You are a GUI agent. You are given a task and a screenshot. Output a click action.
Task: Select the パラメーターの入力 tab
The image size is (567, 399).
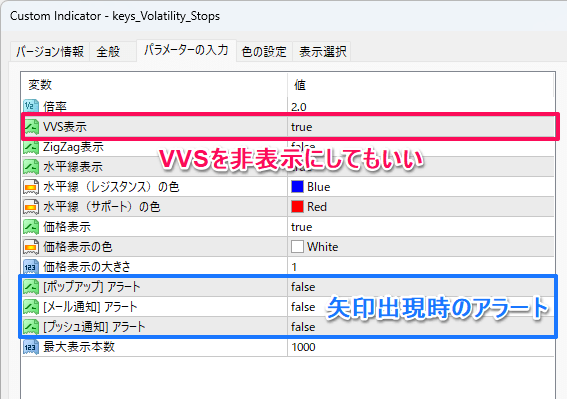click(186, 50)
